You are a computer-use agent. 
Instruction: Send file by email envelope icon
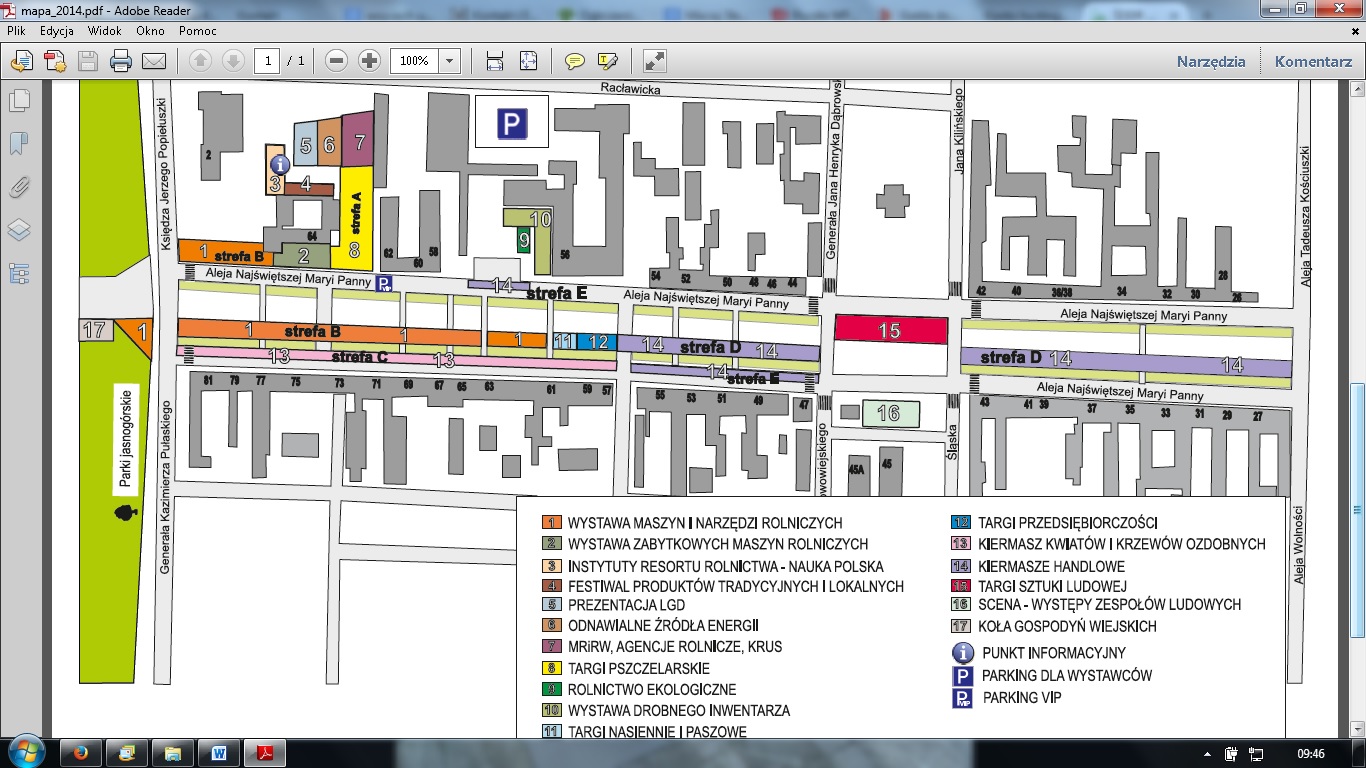154,61
